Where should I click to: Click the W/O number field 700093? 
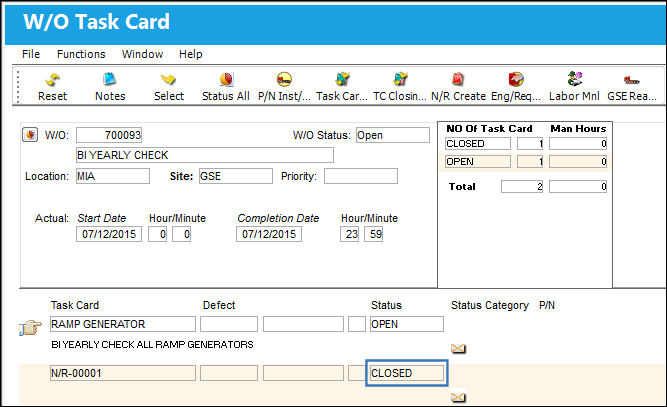(x=109, y=135)
